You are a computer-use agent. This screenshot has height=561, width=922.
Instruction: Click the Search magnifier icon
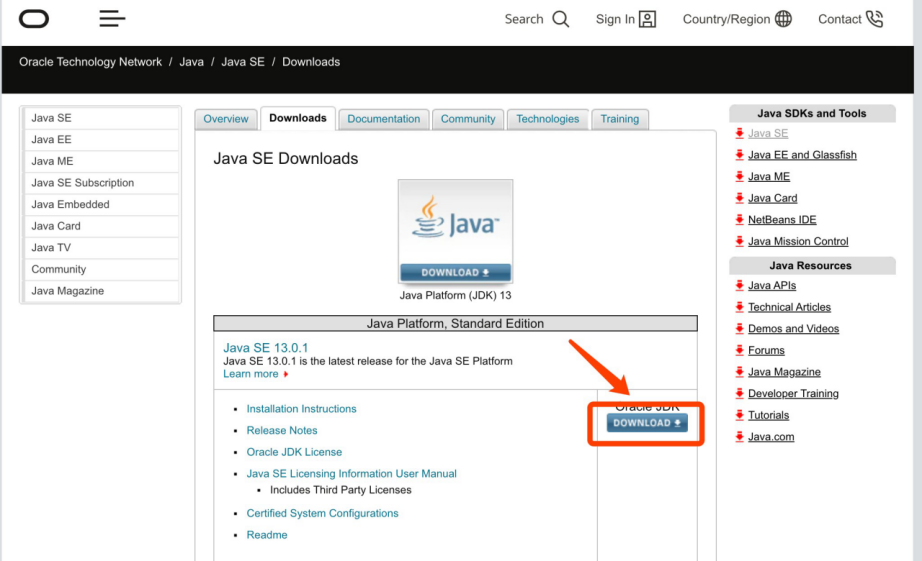(561, 19)
